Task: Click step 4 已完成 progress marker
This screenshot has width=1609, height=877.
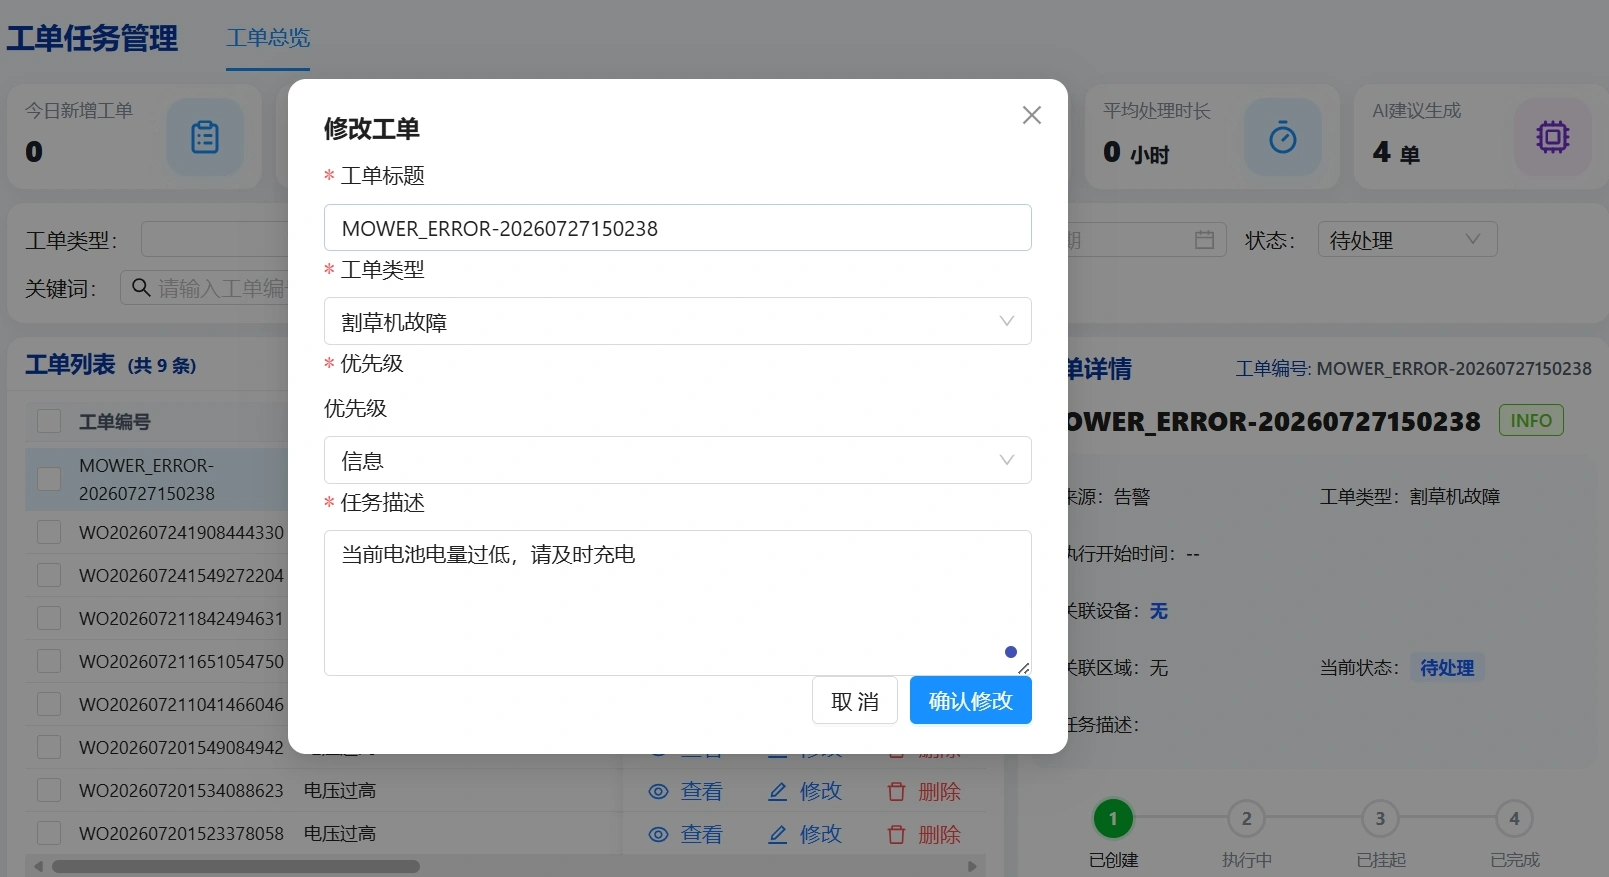Action: click(x=1514, y=819)
